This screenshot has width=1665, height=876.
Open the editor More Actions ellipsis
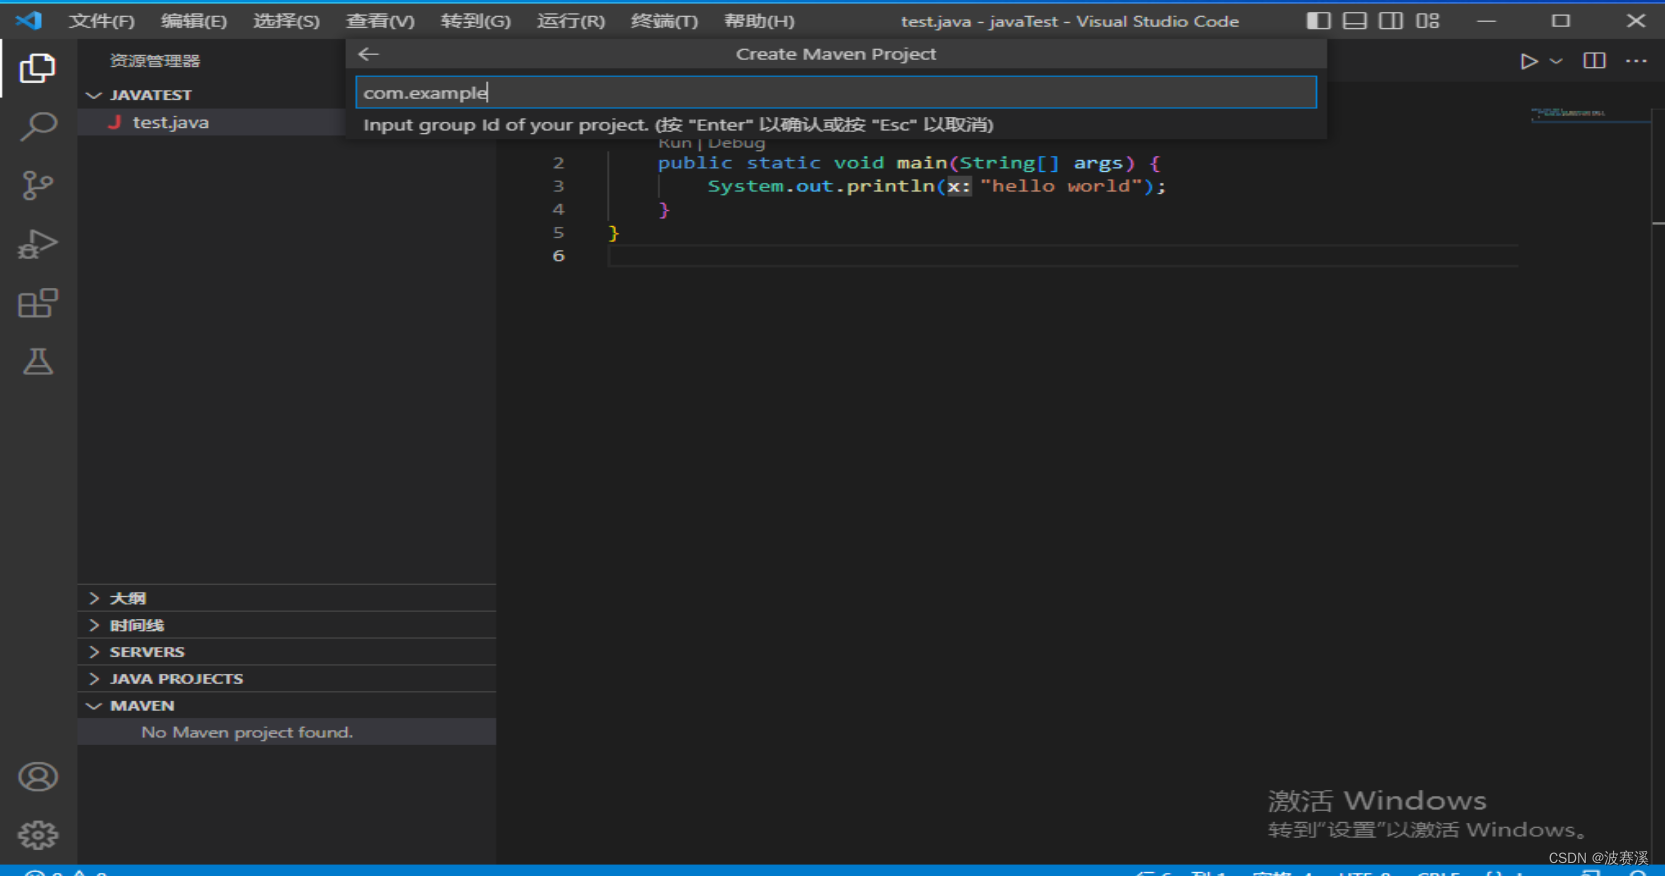click(x=1636, y=61)
